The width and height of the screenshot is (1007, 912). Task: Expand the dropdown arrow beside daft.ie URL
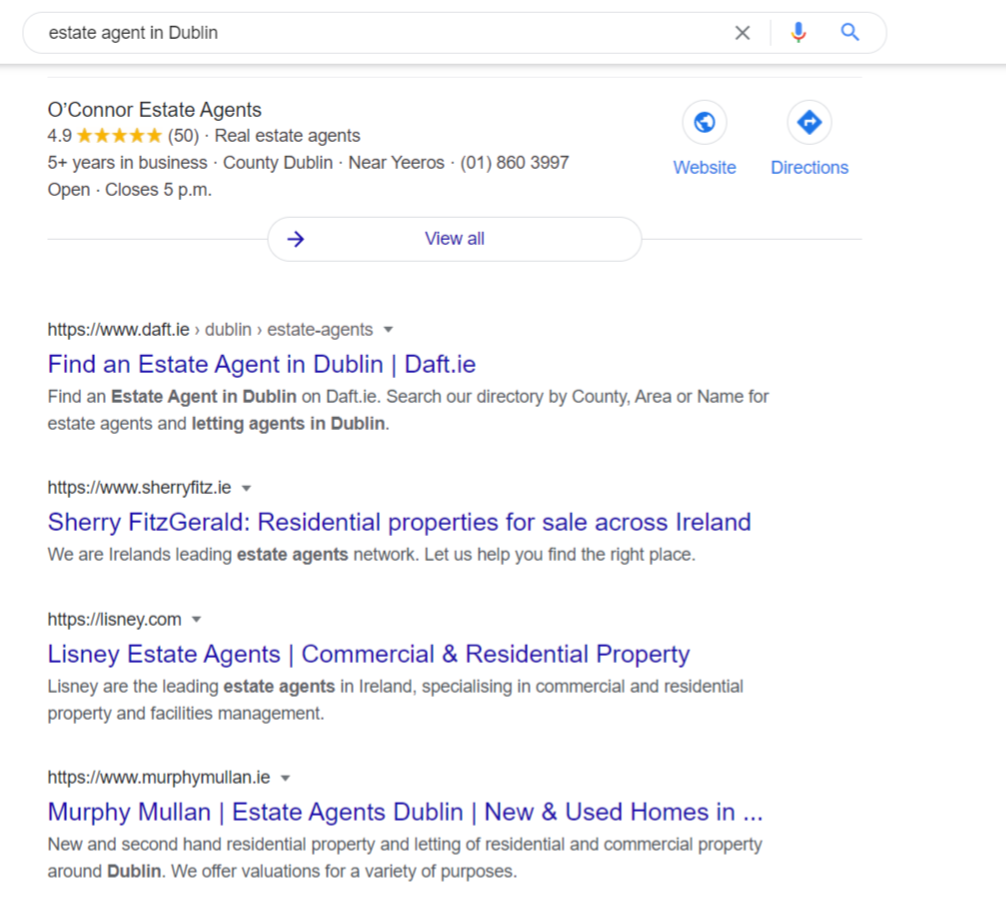[x=388, y=330]
